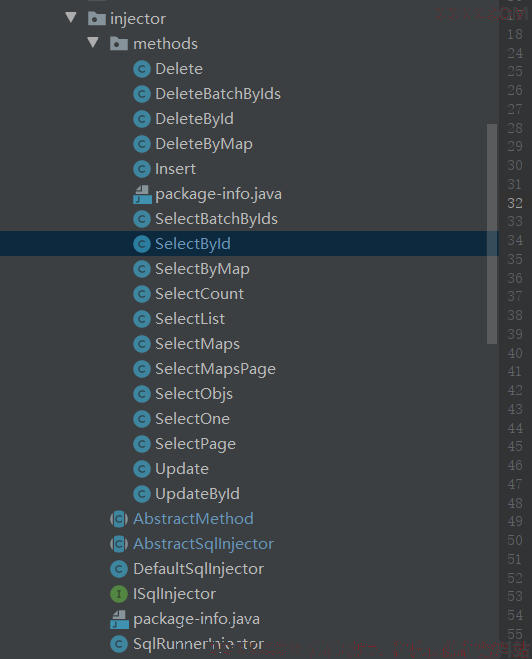This screenshot has width=532, height=659.
Task: Select the SelectMapsPage class
Action: 215,369
